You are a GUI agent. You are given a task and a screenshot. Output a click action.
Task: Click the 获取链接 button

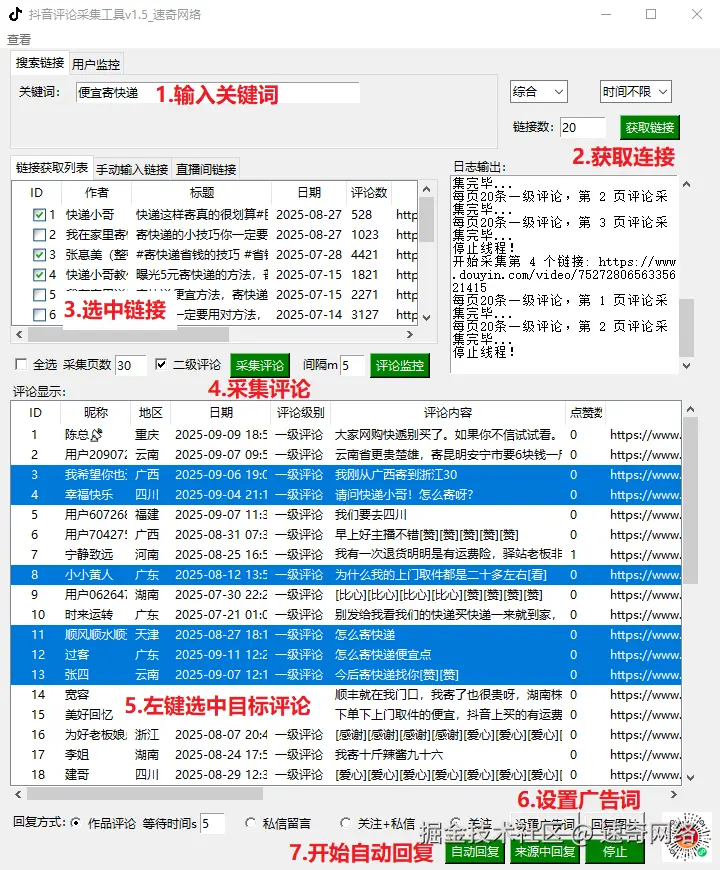[x=650, y=128]
